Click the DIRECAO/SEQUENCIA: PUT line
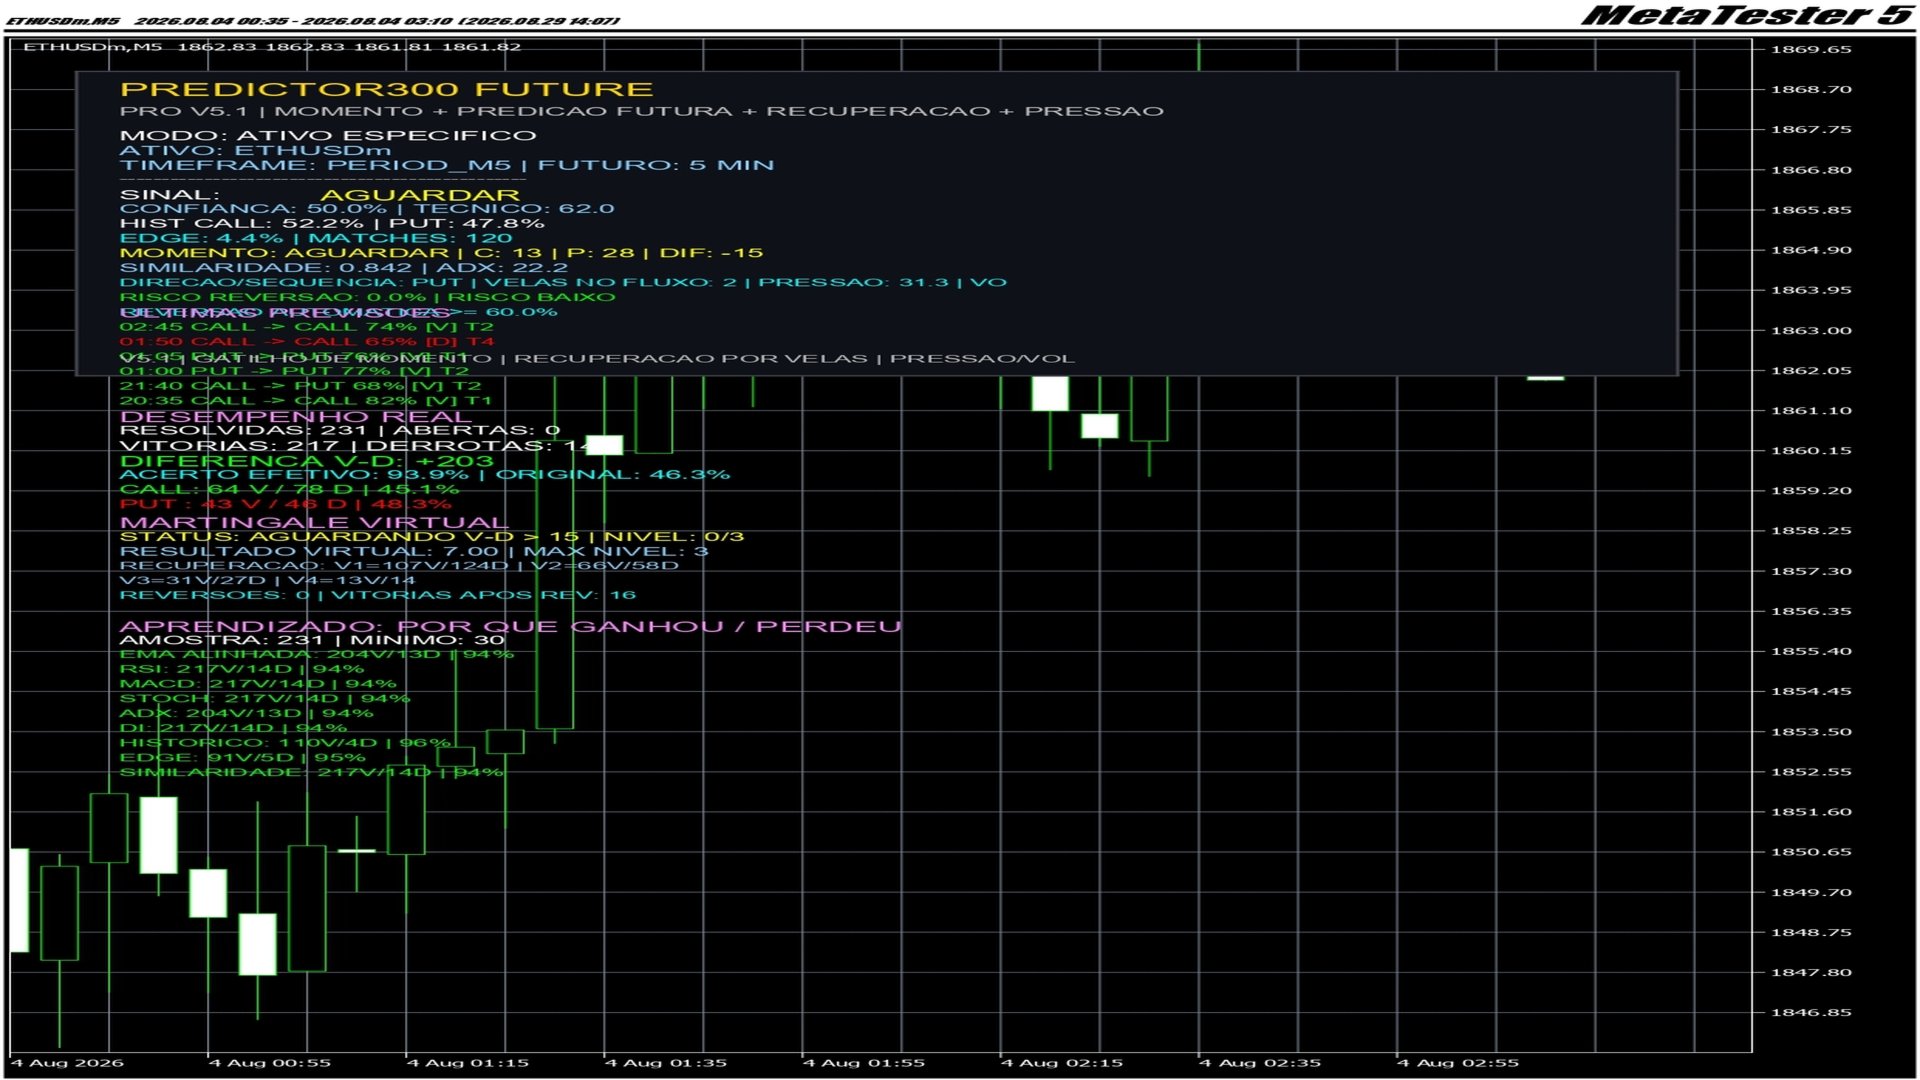1920x1080 pixels. point(563,282)
